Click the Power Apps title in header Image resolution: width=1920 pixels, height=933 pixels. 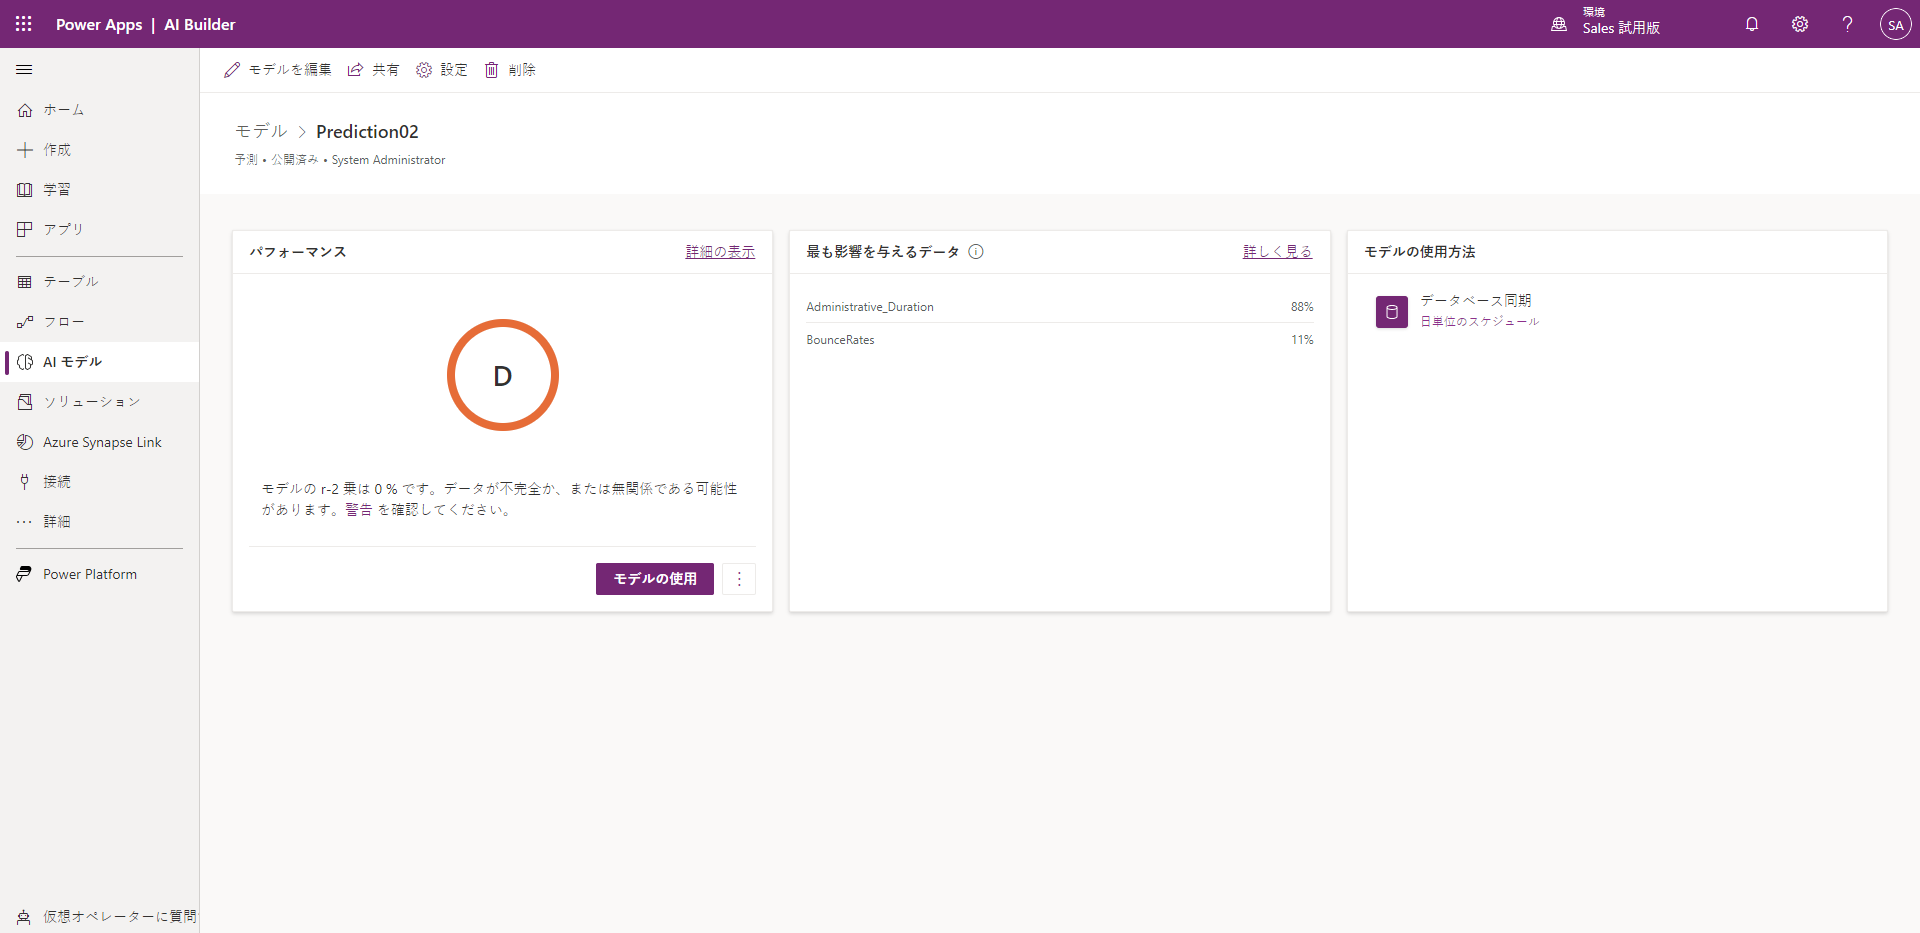click(99, 24)
